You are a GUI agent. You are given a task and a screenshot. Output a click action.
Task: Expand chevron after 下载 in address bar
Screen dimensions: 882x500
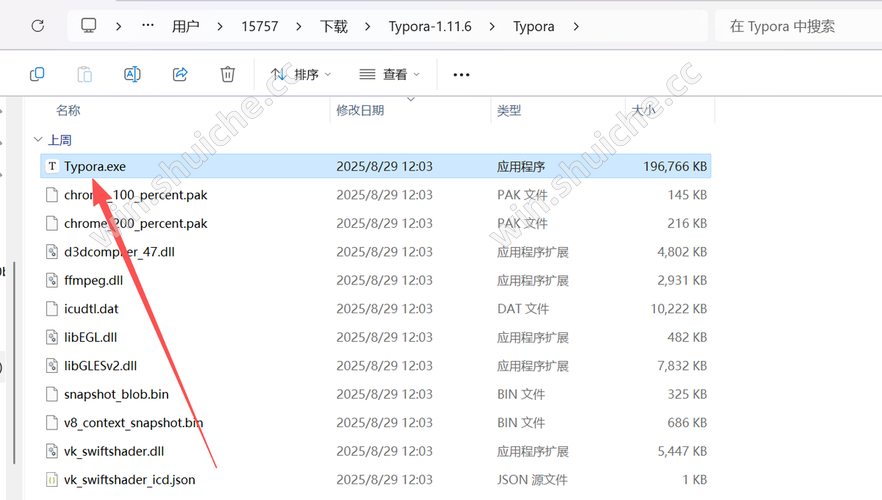click(x=367, y=26)
